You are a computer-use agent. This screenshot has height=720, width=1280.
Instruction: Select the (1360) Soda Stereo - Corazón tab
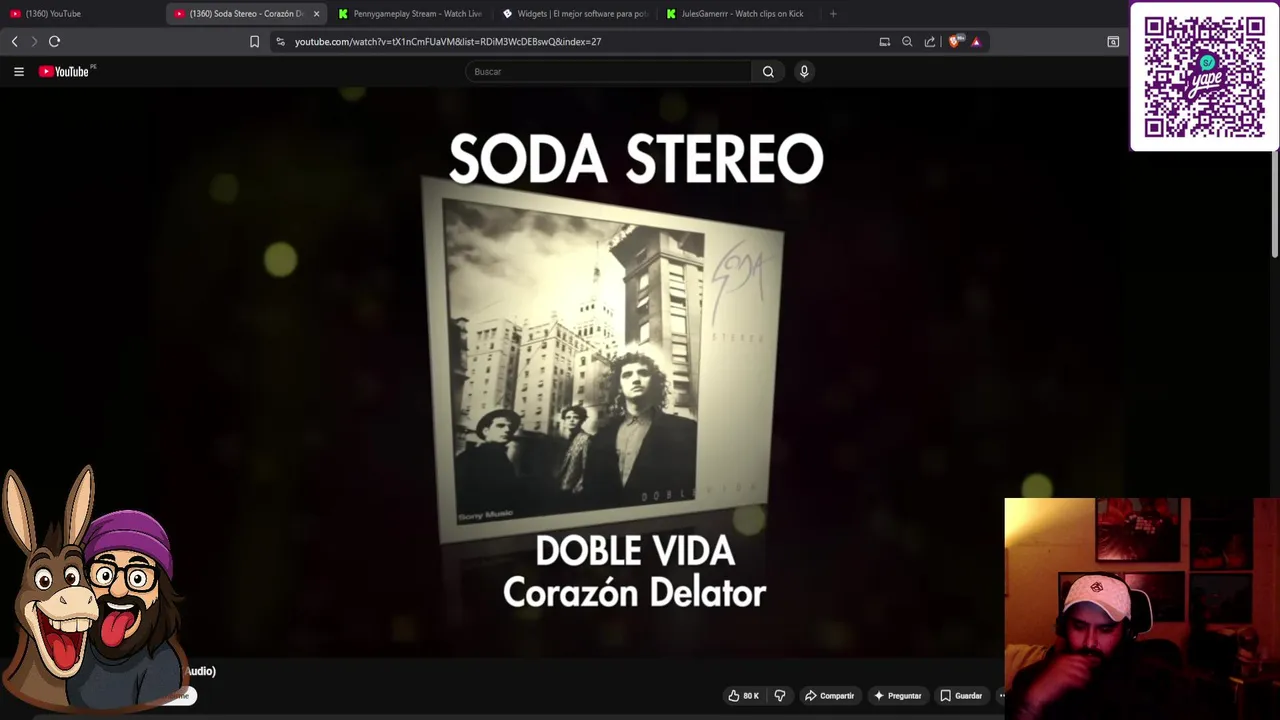(x=246, y=14)
